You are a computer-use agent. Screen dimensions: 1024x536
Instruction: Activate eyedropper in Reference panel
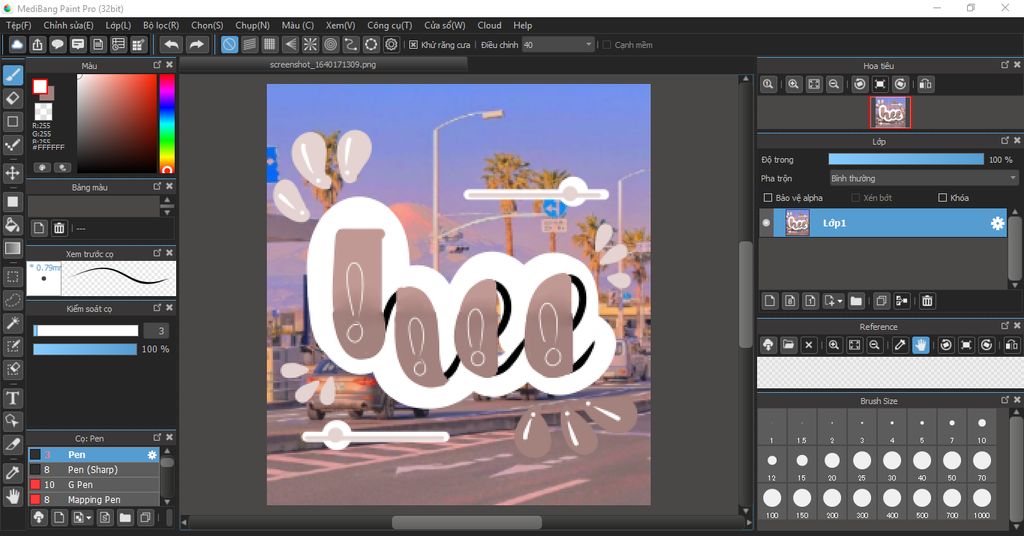[900, 345]
